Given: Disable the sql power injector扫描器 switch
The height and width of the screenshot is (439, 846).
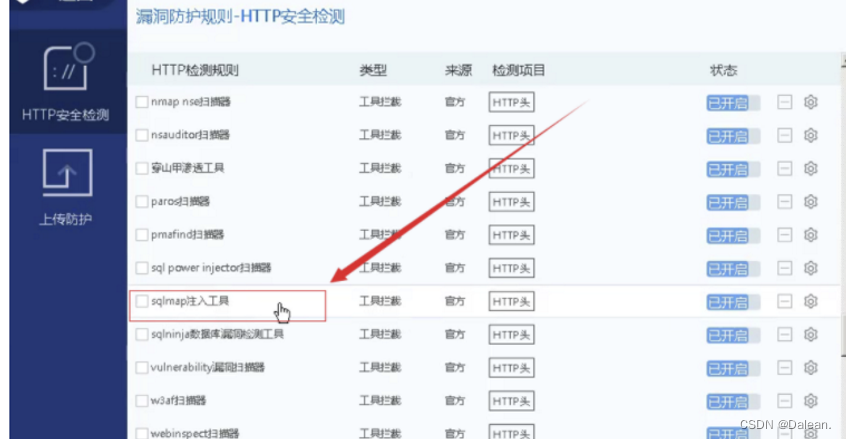Looking at the screenshot, I should click(x=733, y=268).
